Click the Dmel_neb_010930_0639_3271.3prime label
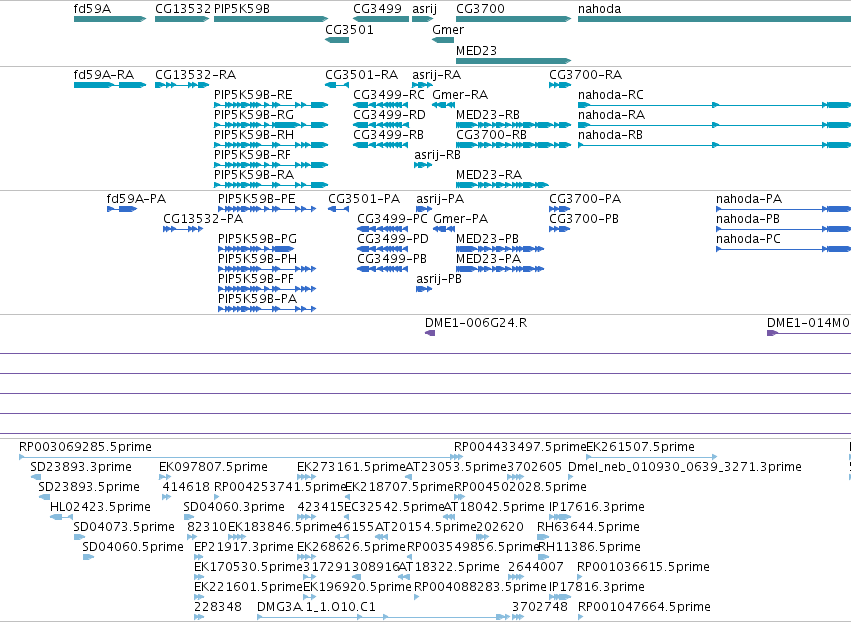Screen dimensions: 851x622 point(685,467)
